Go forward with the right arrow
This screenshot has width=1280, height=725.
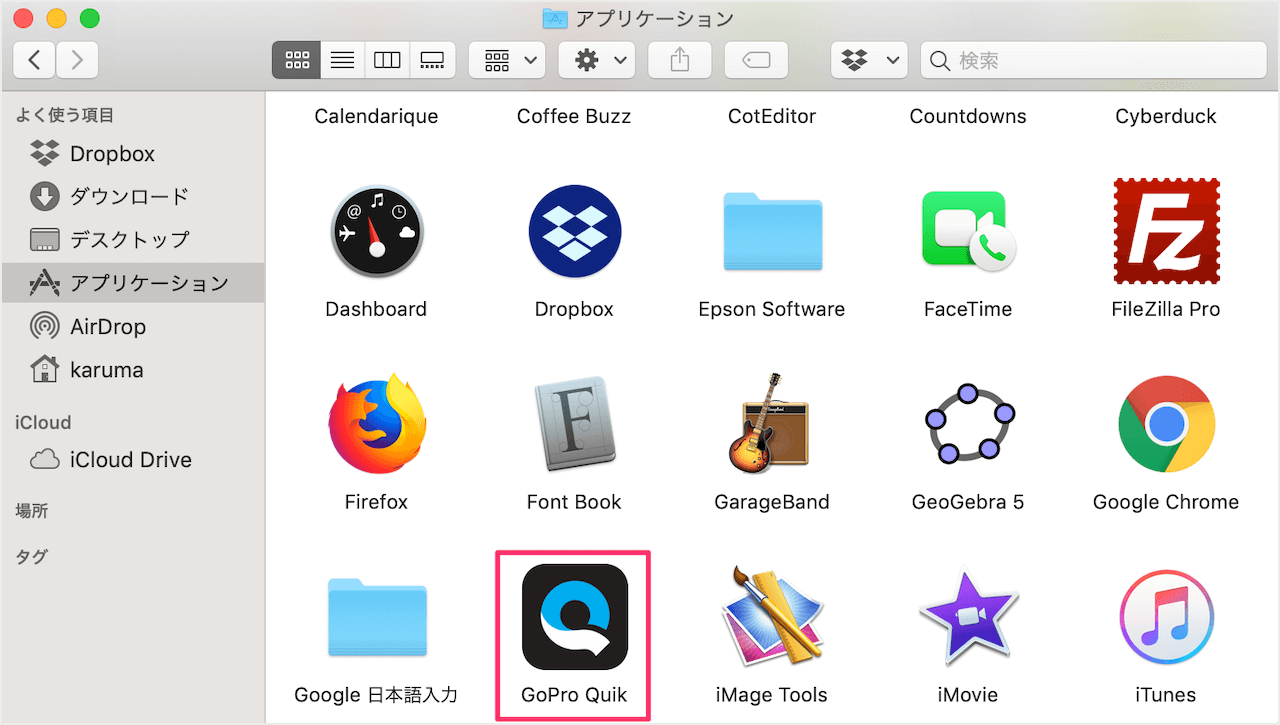(77, 60)
